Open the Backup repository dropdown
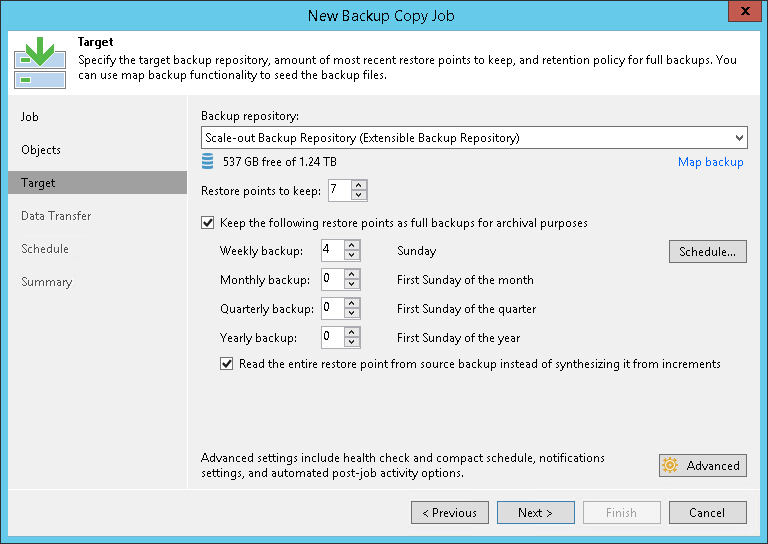The width and height of the screenshot is (768, 544). pyautogui.click(x=739, y=137)
